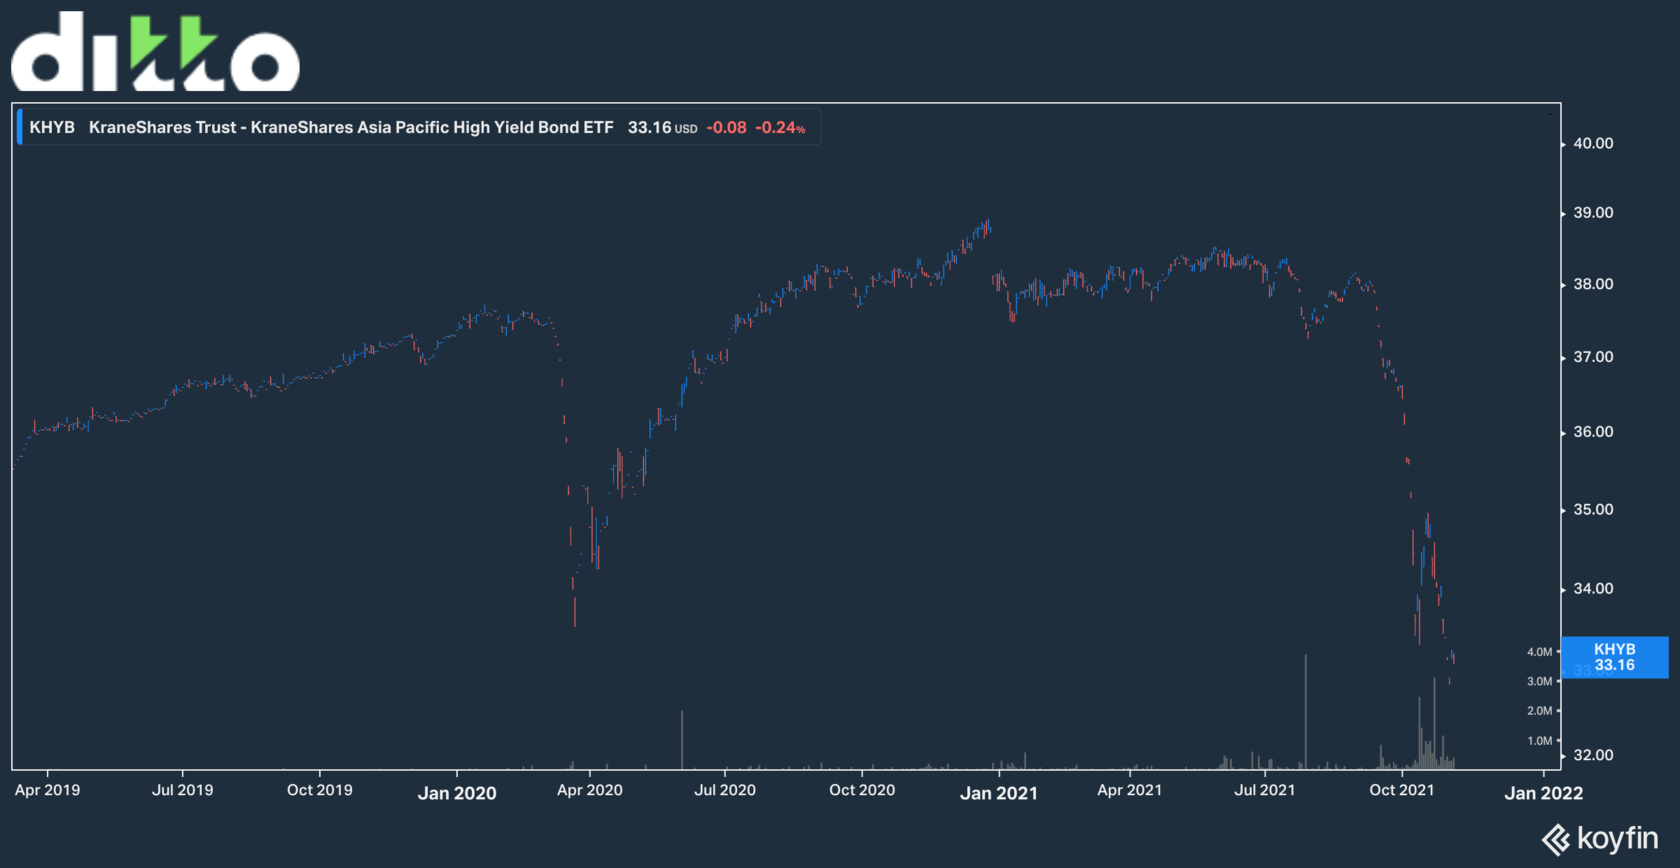Click the 3.0M volume axis label
This screenshot has width=1680, height=868.
[x=1539, y=681]
